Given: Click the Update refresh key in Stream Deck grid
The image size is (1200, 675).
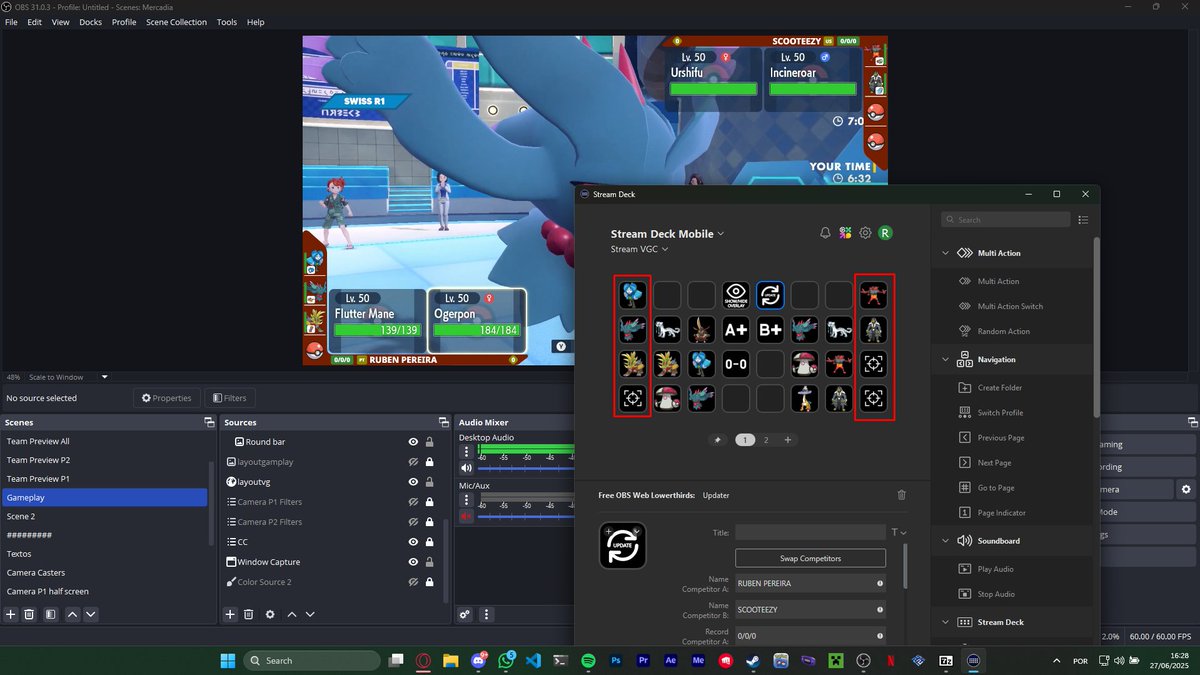Looking at the screenshot, I should [x=770, y=295].
